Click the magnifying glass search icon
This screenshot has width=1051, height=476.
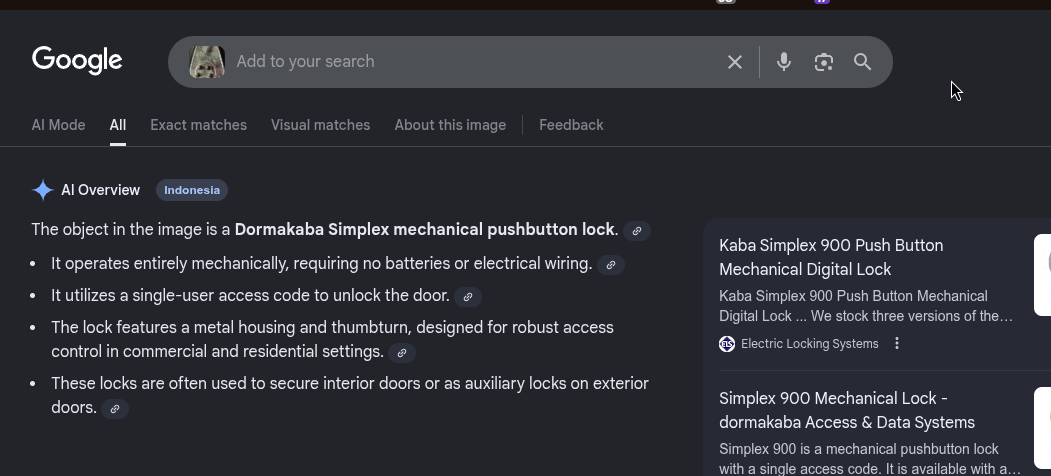click(x=863, y=62)
